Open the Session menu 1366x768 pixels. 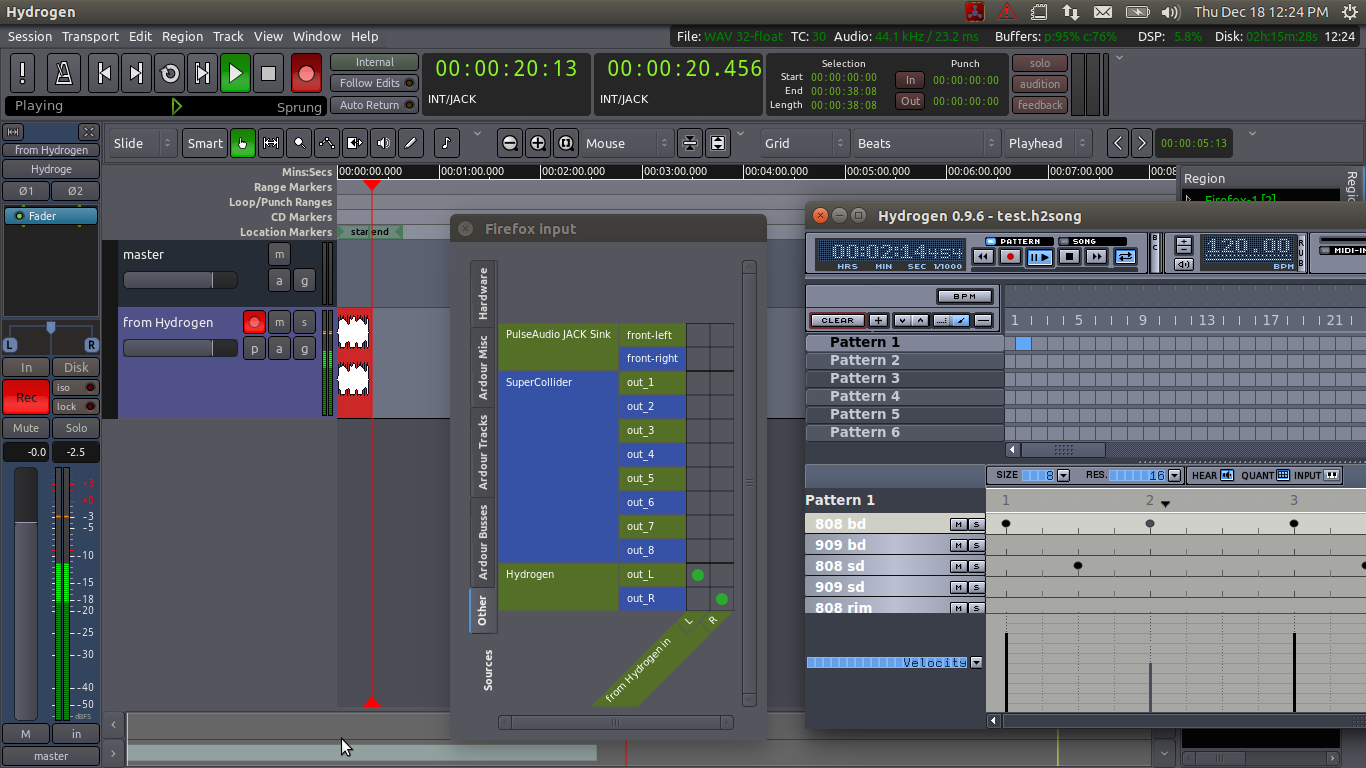point(30,36)
